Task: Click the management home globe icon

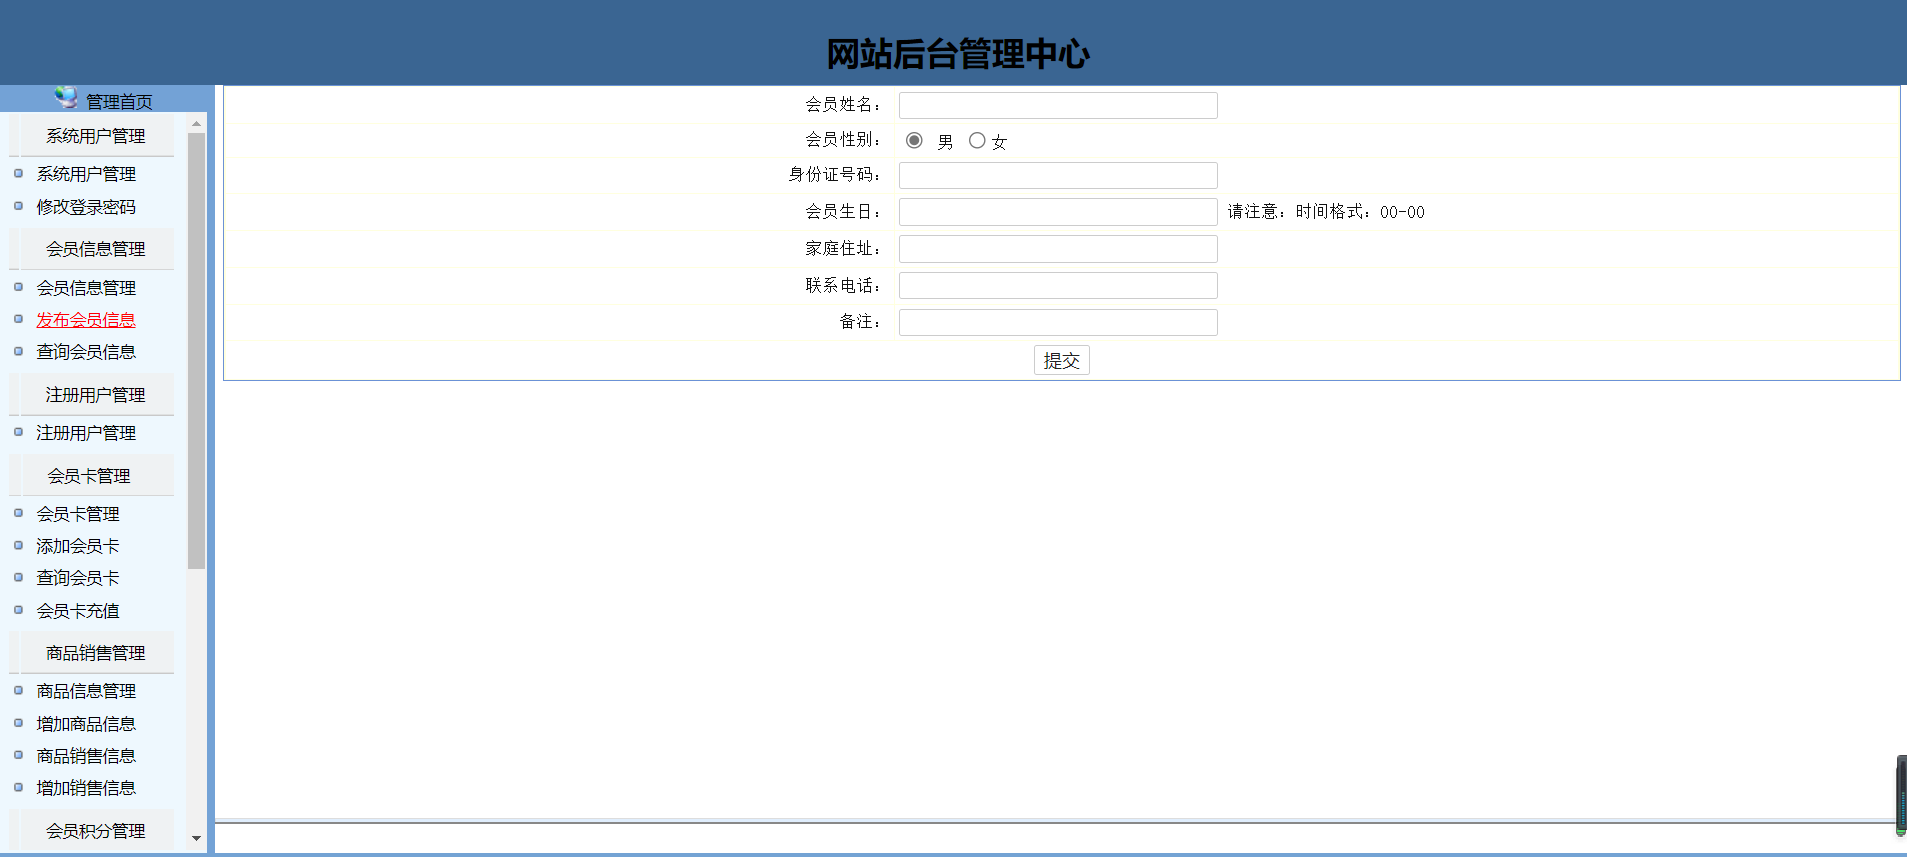Action: [66, 97]
